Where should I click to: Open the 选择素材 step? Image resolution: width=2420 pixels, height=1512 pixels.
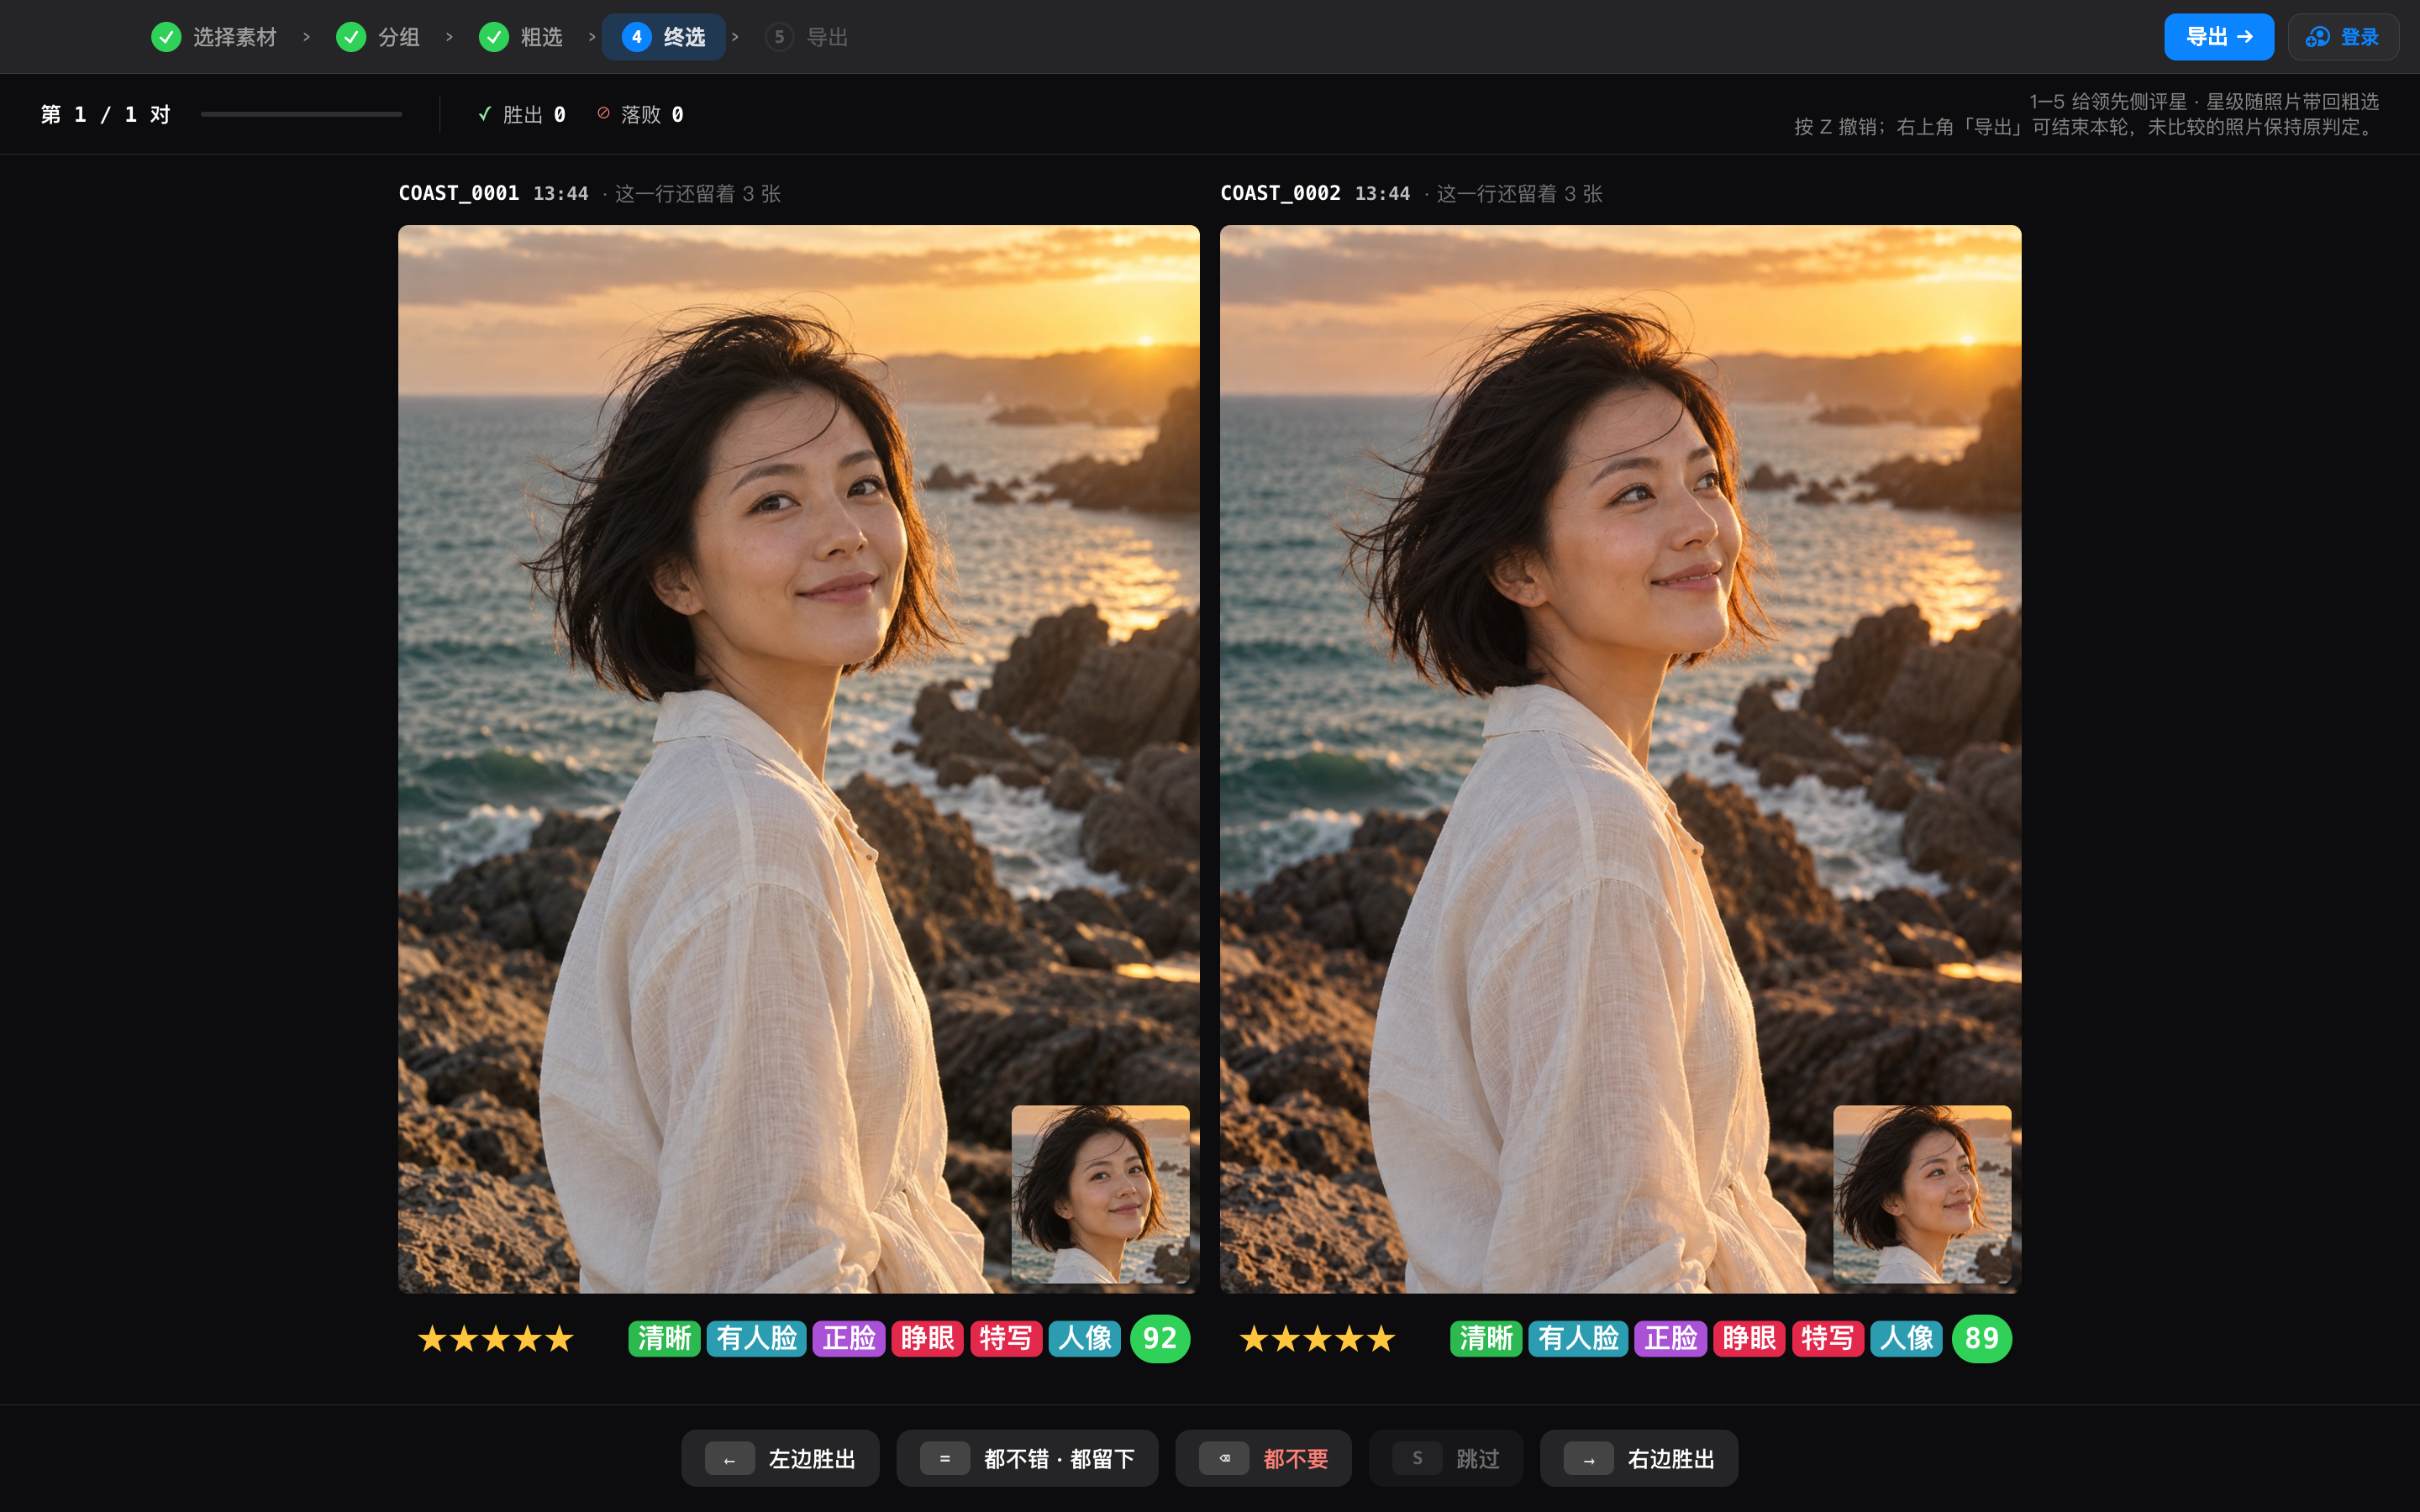click(x=214, y=37)
